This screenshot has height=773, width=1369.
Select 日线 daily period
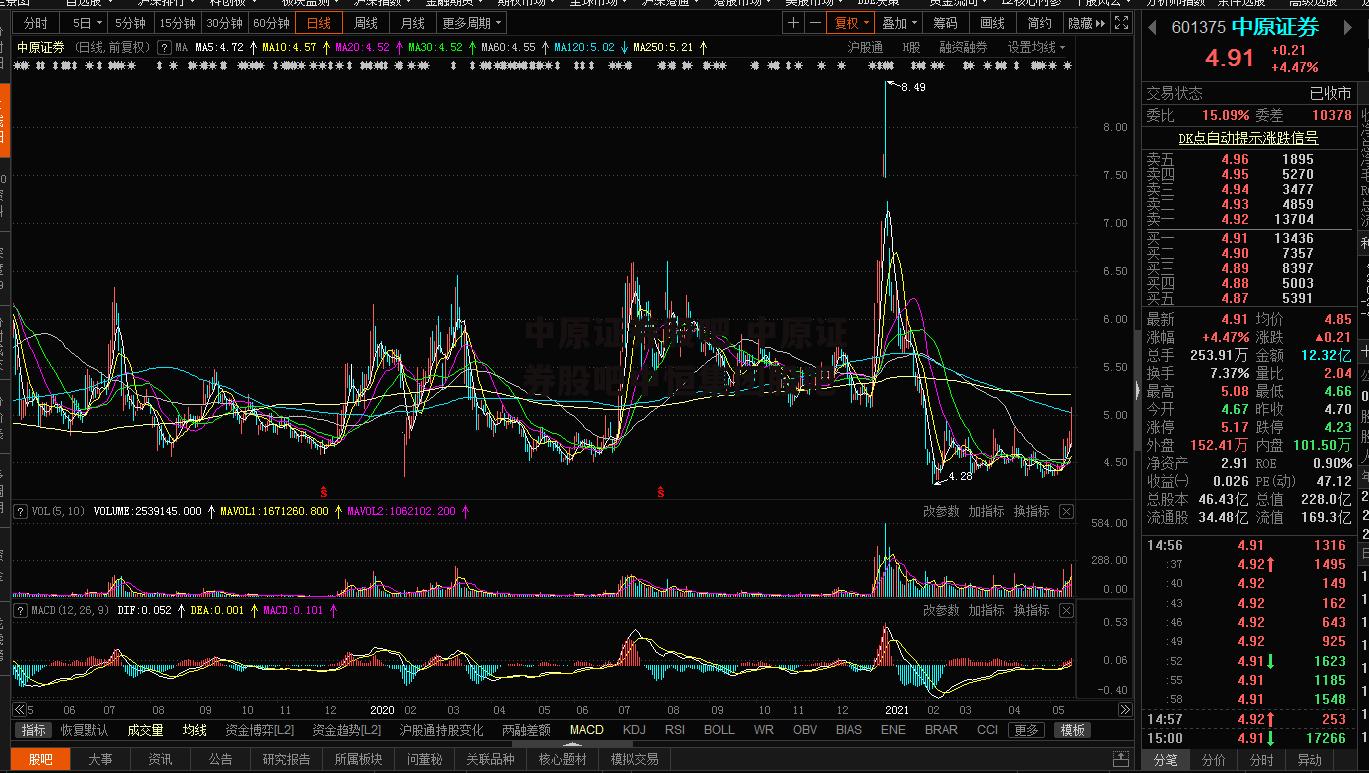tap(319, 23)
